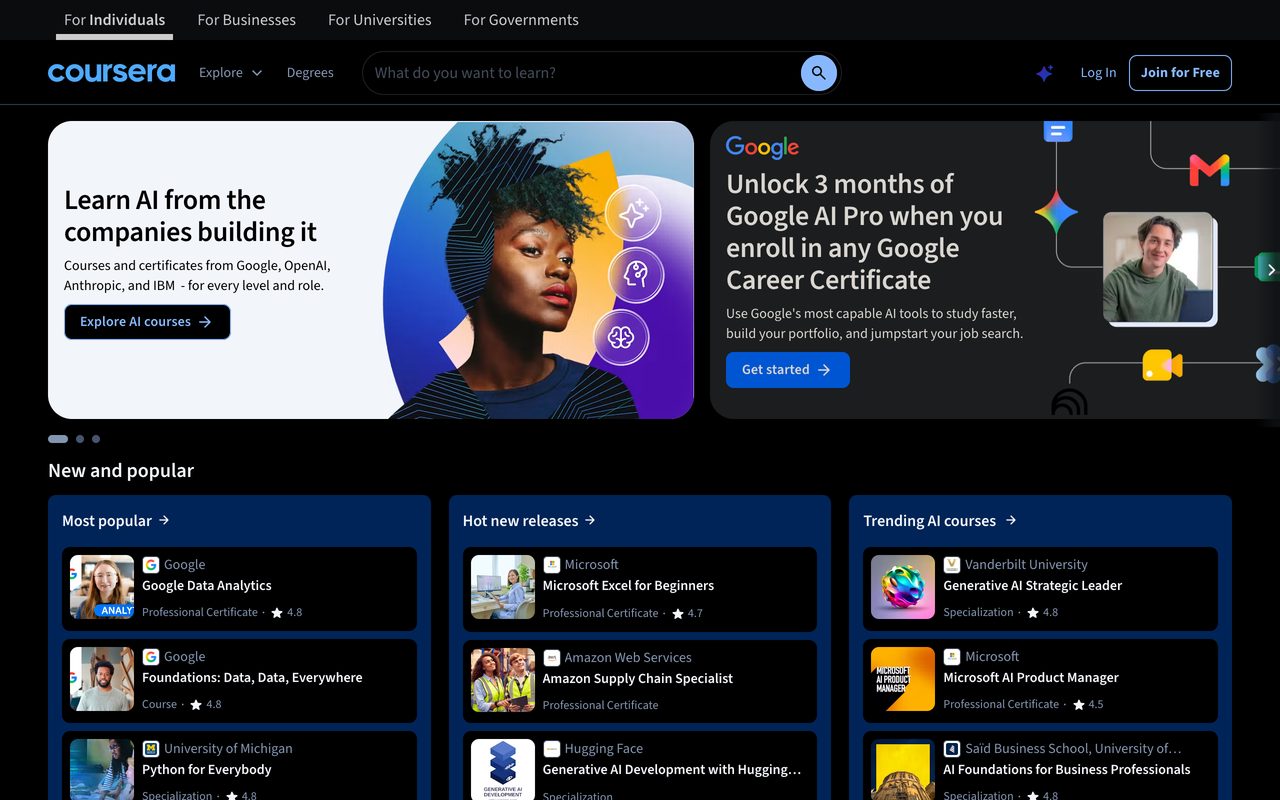1280x800 pixels.
Task: Open the Degrees link
Action: tap(310, 73)
